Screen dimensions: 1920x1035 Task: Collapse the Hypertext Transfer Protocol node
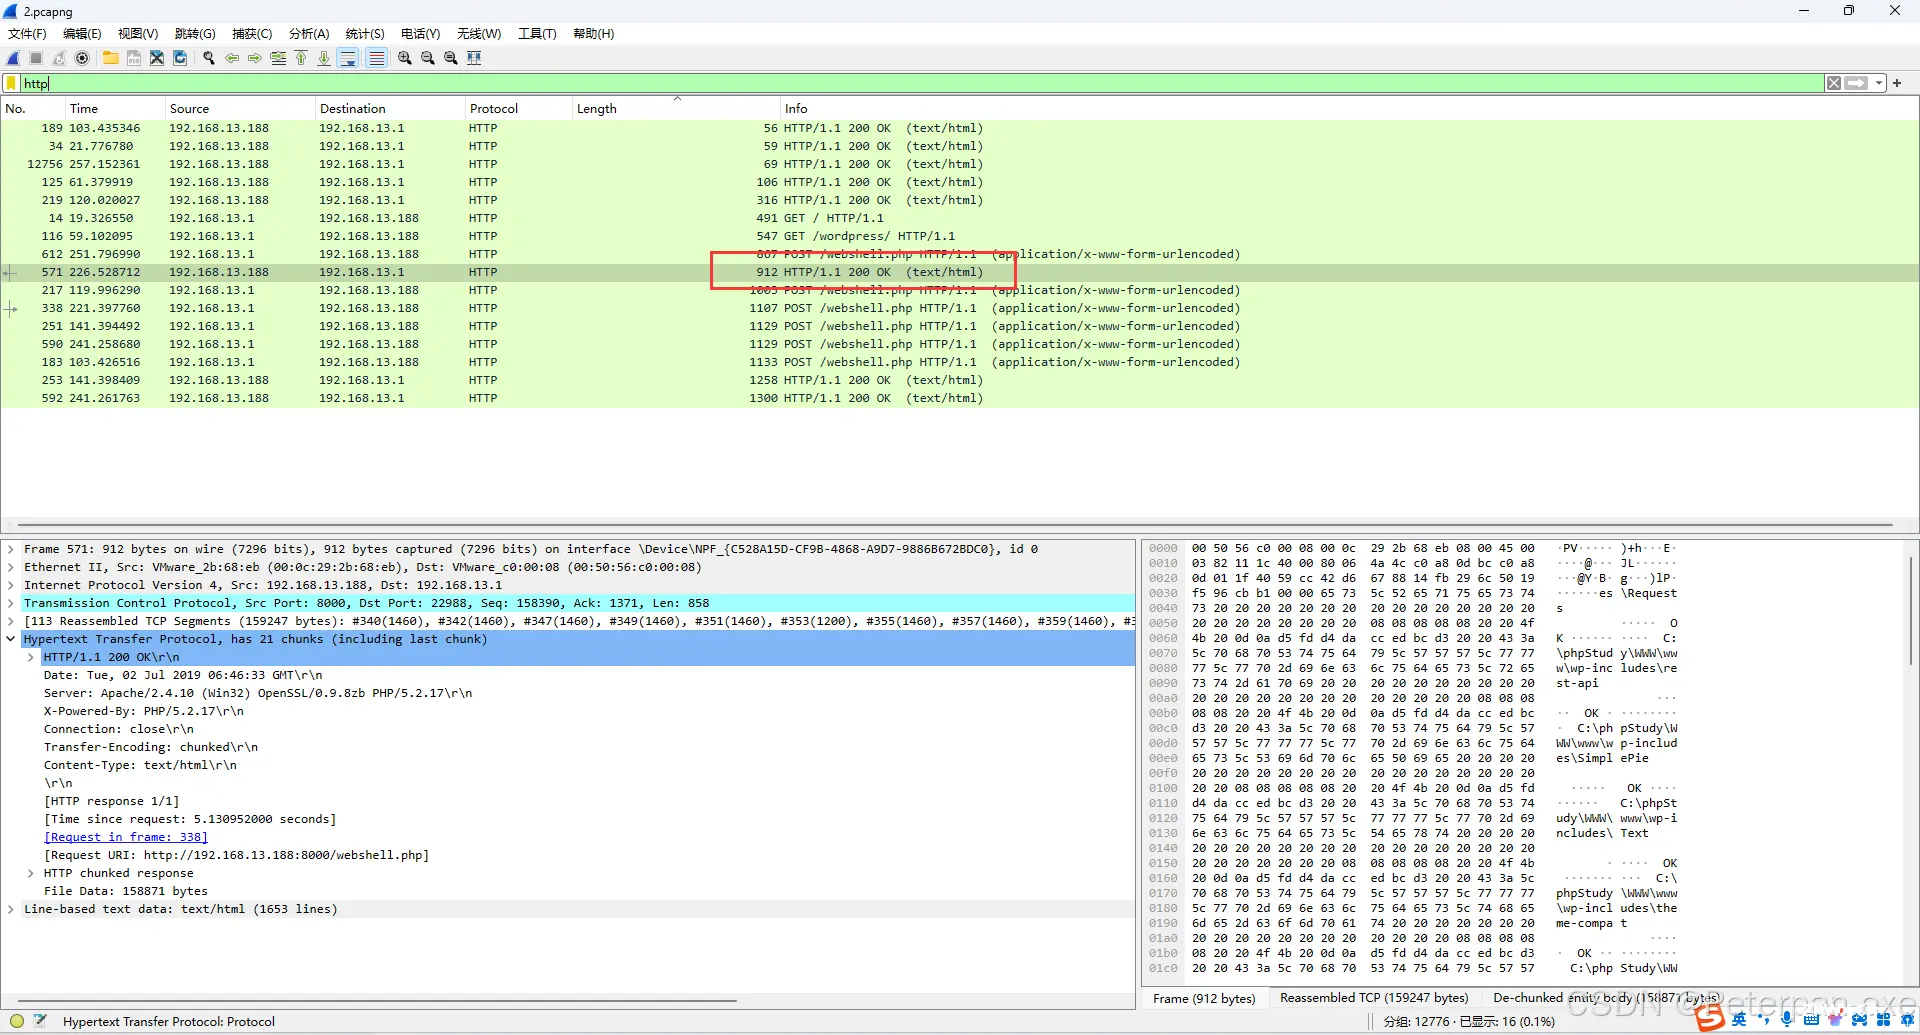pyautogui.click(x=11, y=639)
